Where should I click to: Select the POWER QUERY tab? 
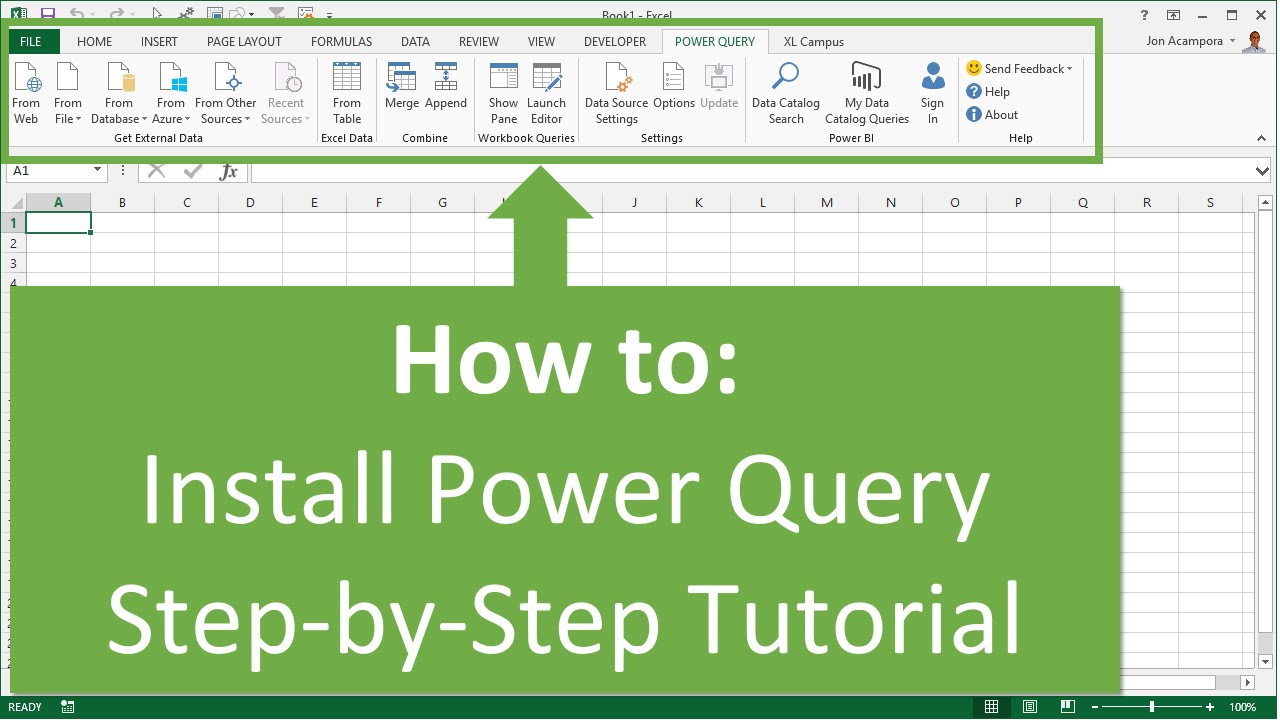[715, 42]
